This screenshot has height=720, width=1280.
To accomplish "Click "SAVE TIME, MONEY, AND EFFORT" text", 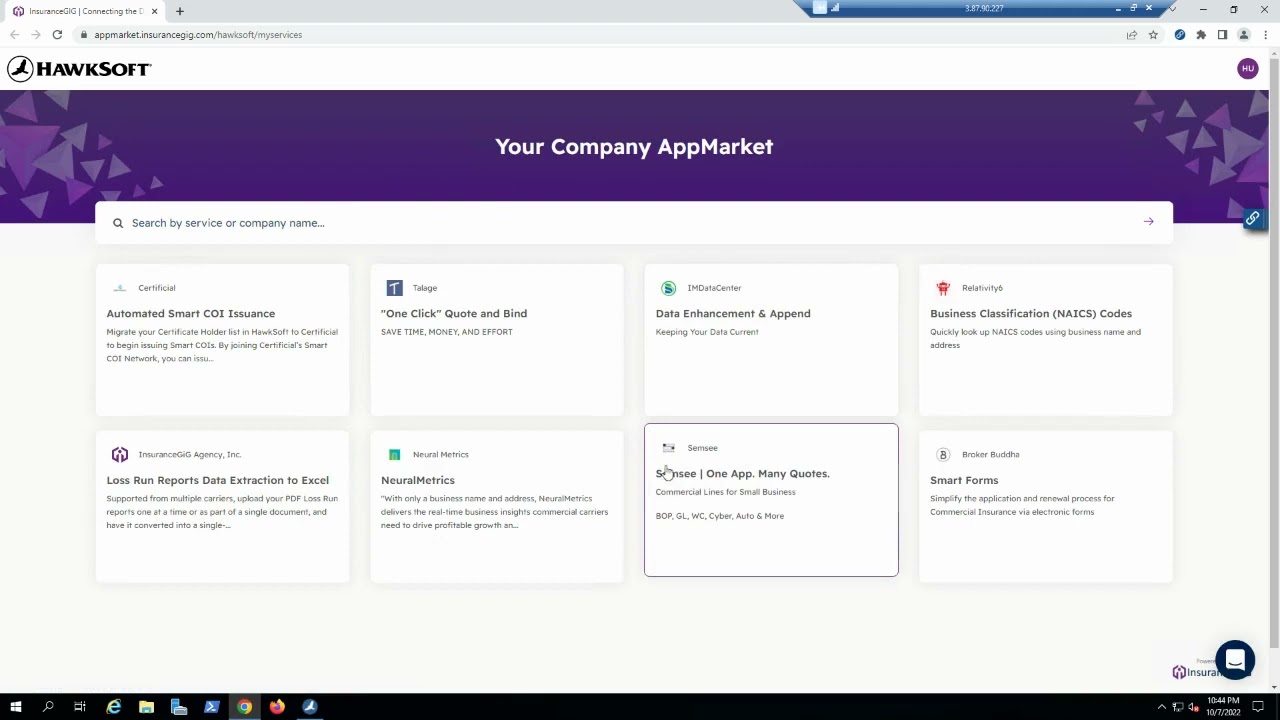I will 446,332.
